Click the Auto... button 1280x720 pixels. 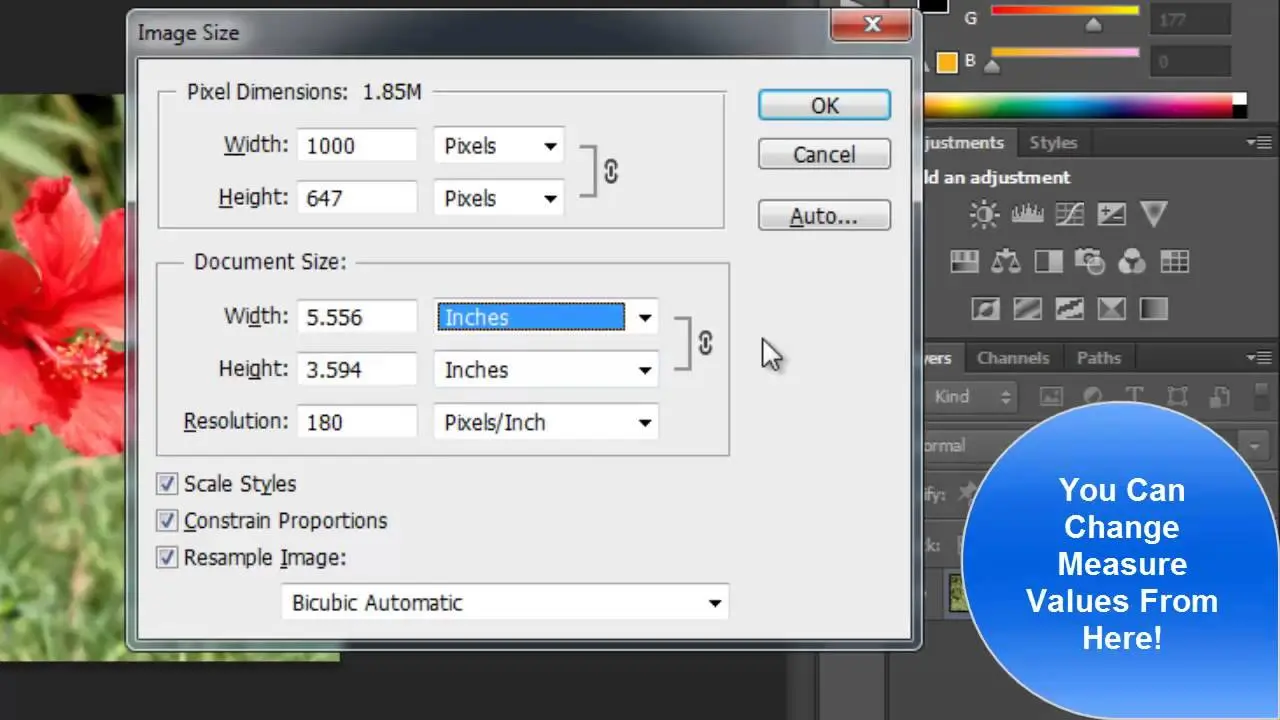(824, 216)
